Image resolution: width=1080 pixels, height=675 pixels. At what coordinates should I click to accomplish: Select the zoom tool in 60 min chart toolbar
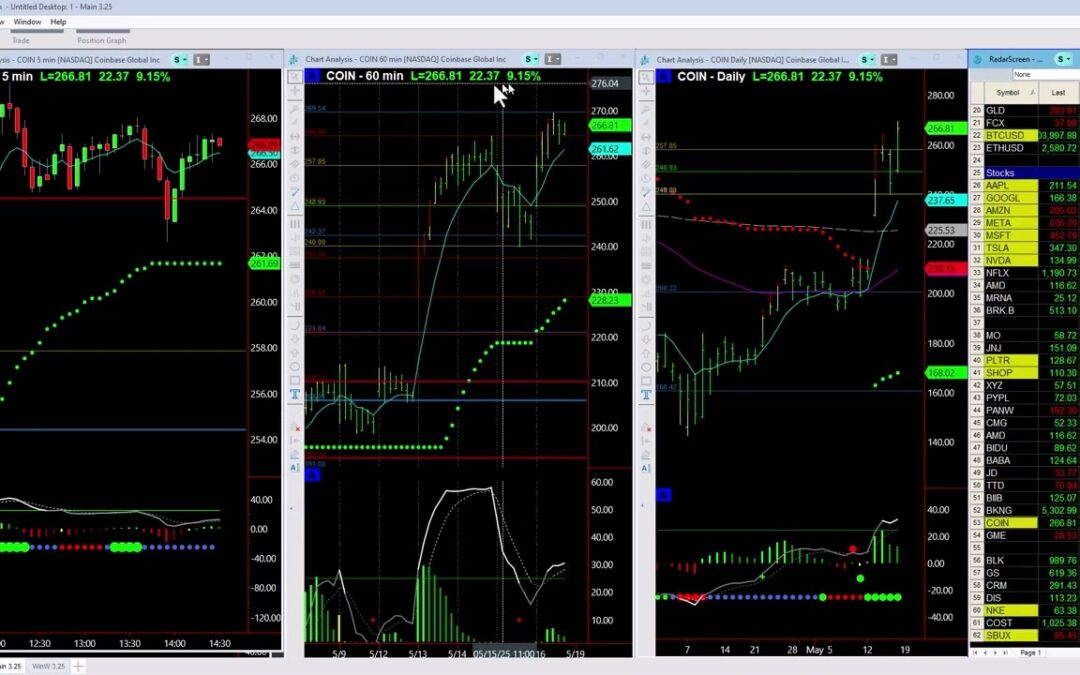click(x=295, y=77)
